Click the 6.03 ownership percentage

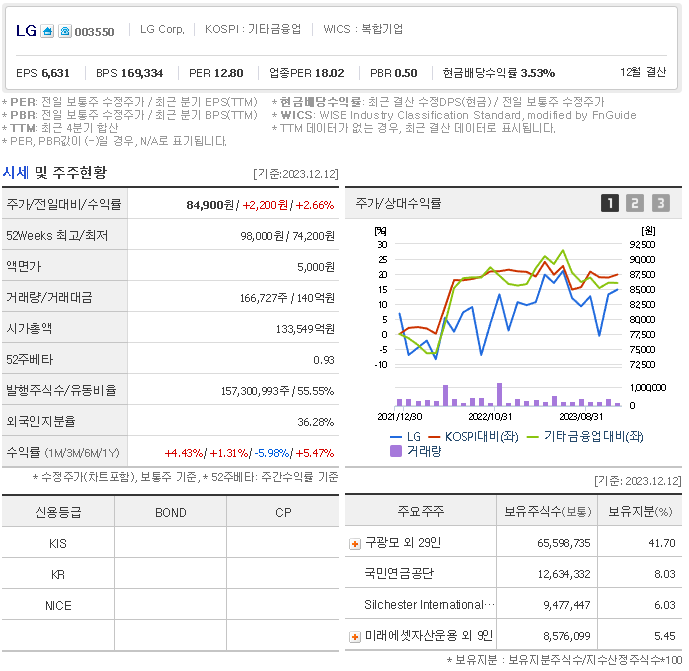[664, 606]
